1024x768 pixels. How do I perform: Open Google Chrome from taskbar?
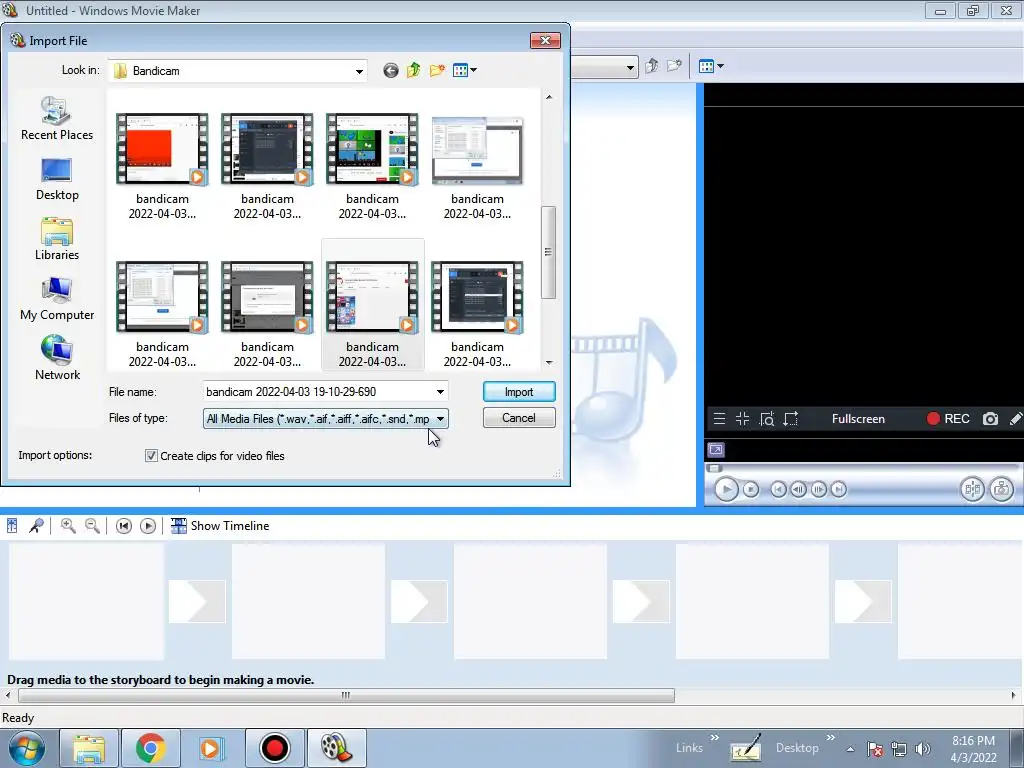pyautogui.click(x=150, y=748)
